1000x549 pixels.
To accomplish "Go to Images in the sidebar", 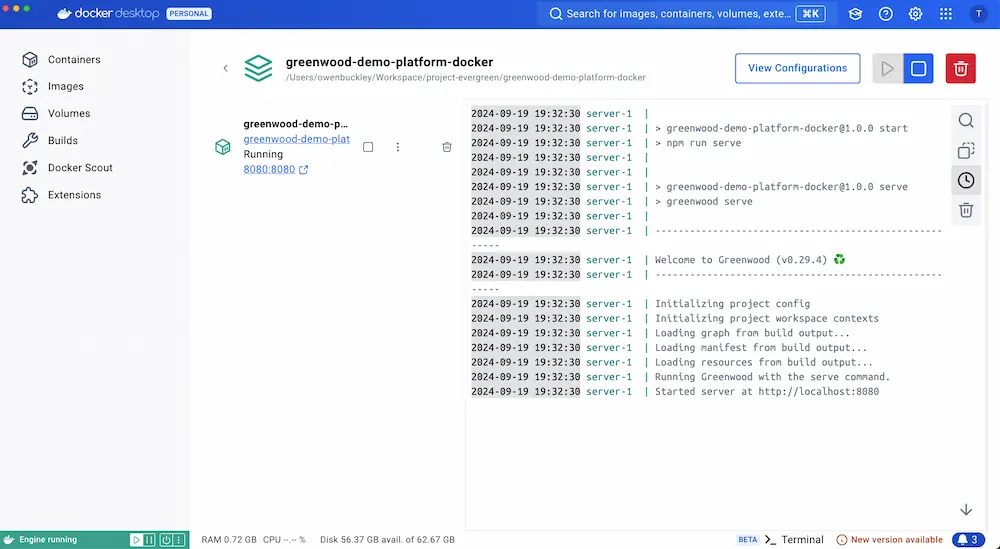I will click(x=65, y=87).
